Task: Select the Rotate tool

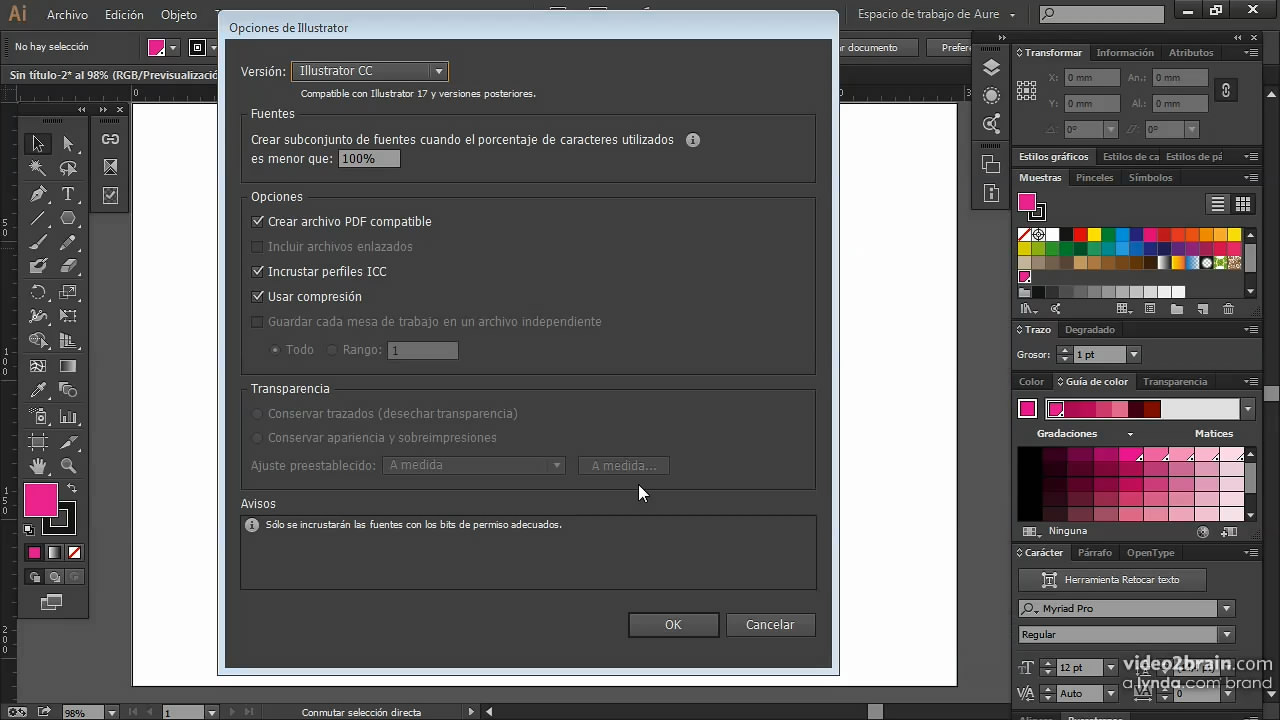Action: [x=38, y=292]
